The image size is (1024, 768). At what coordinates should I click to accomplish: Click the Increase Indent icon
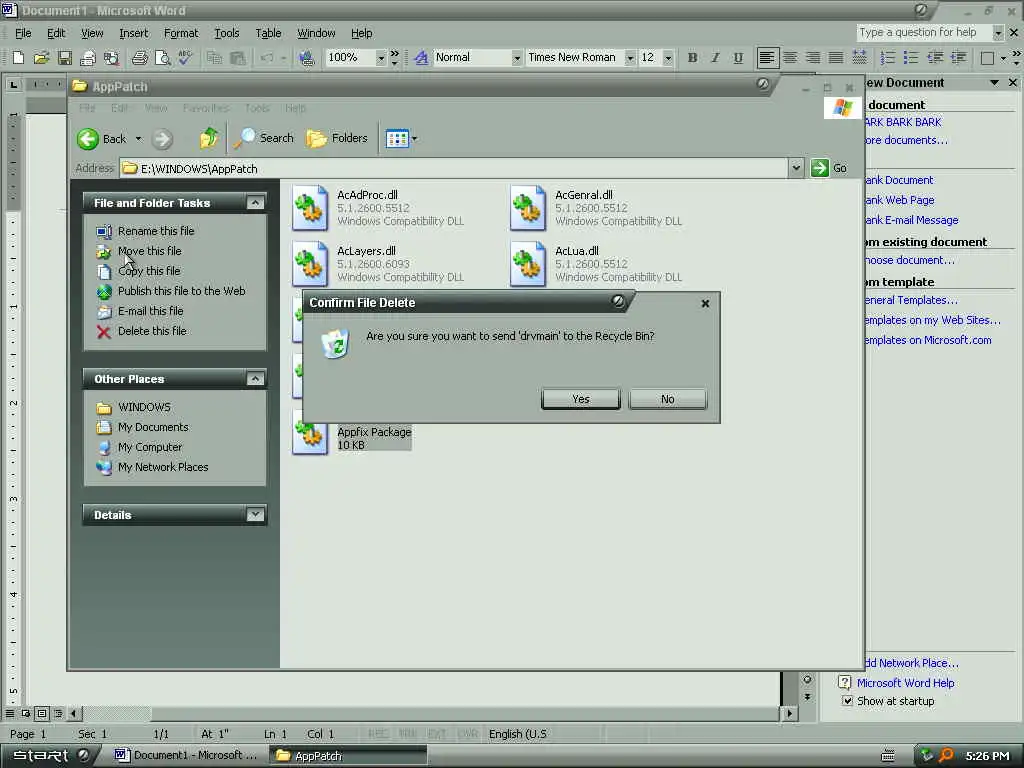958,58
